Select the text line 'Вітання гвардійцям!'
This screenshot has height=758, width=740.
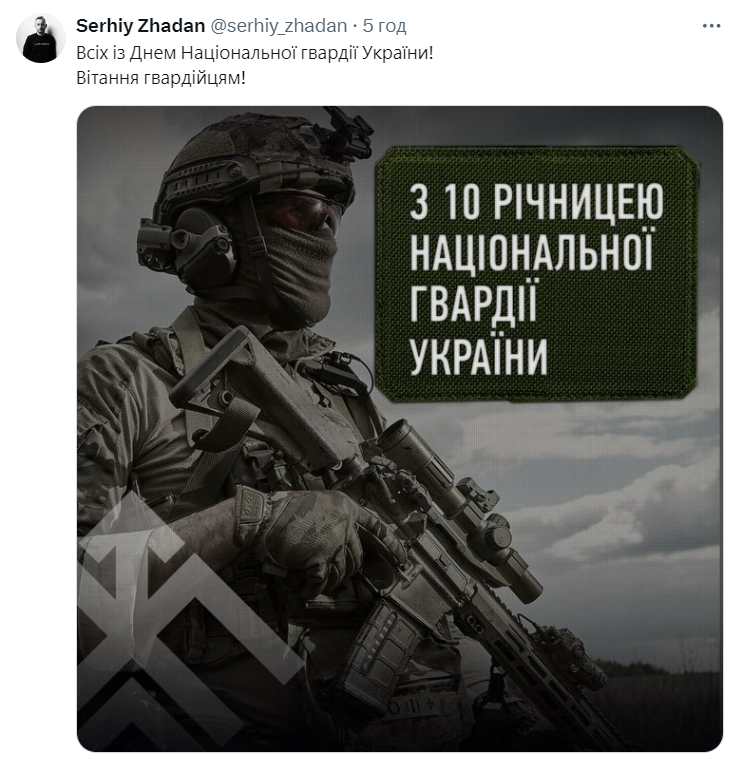161,77
